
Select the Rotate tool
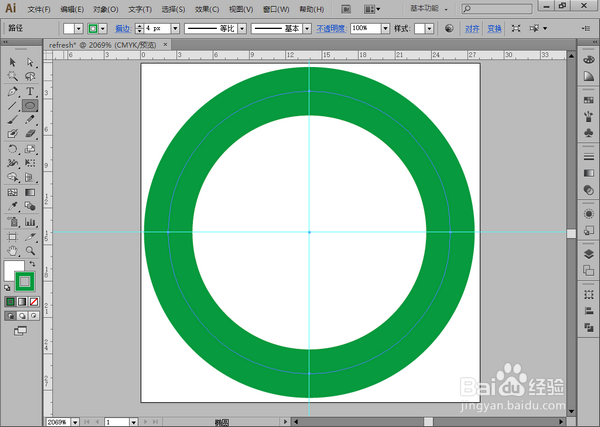pyautogui.click(x=12, y=149)
